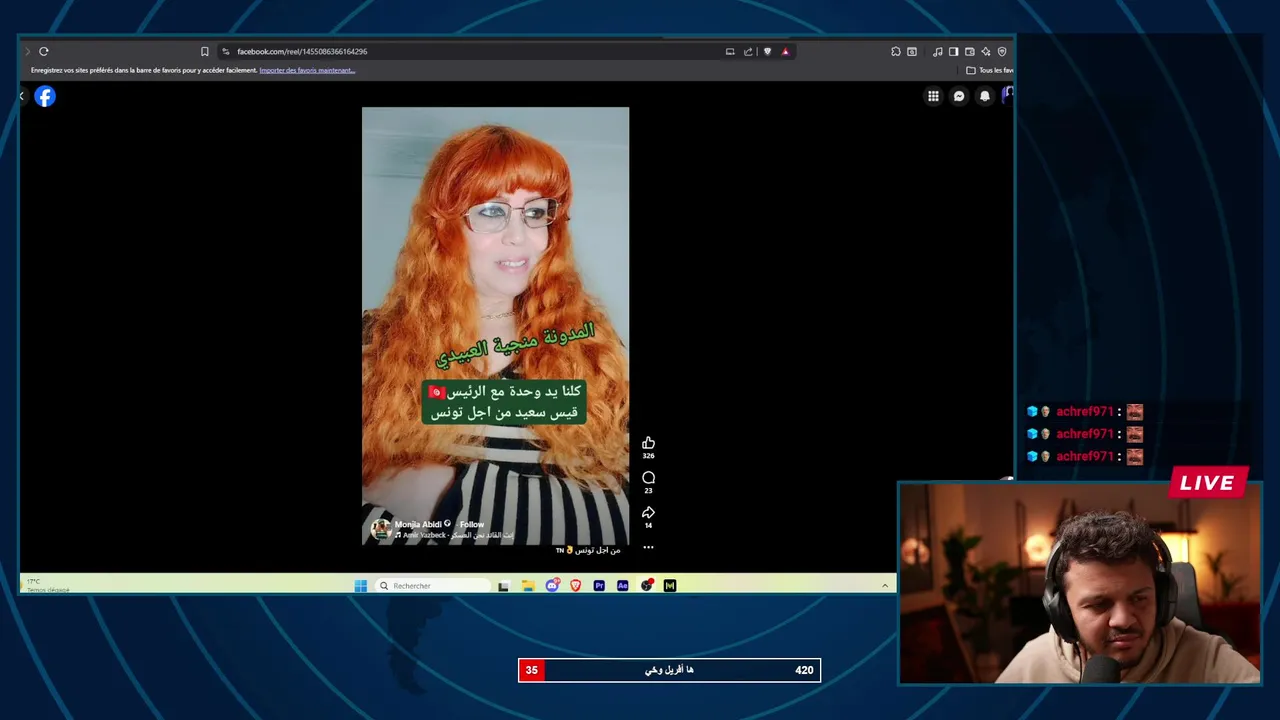This screenshot has height=720, width=1280.
Task: Open Facebook Messenger icon
Action: [959, 96]
